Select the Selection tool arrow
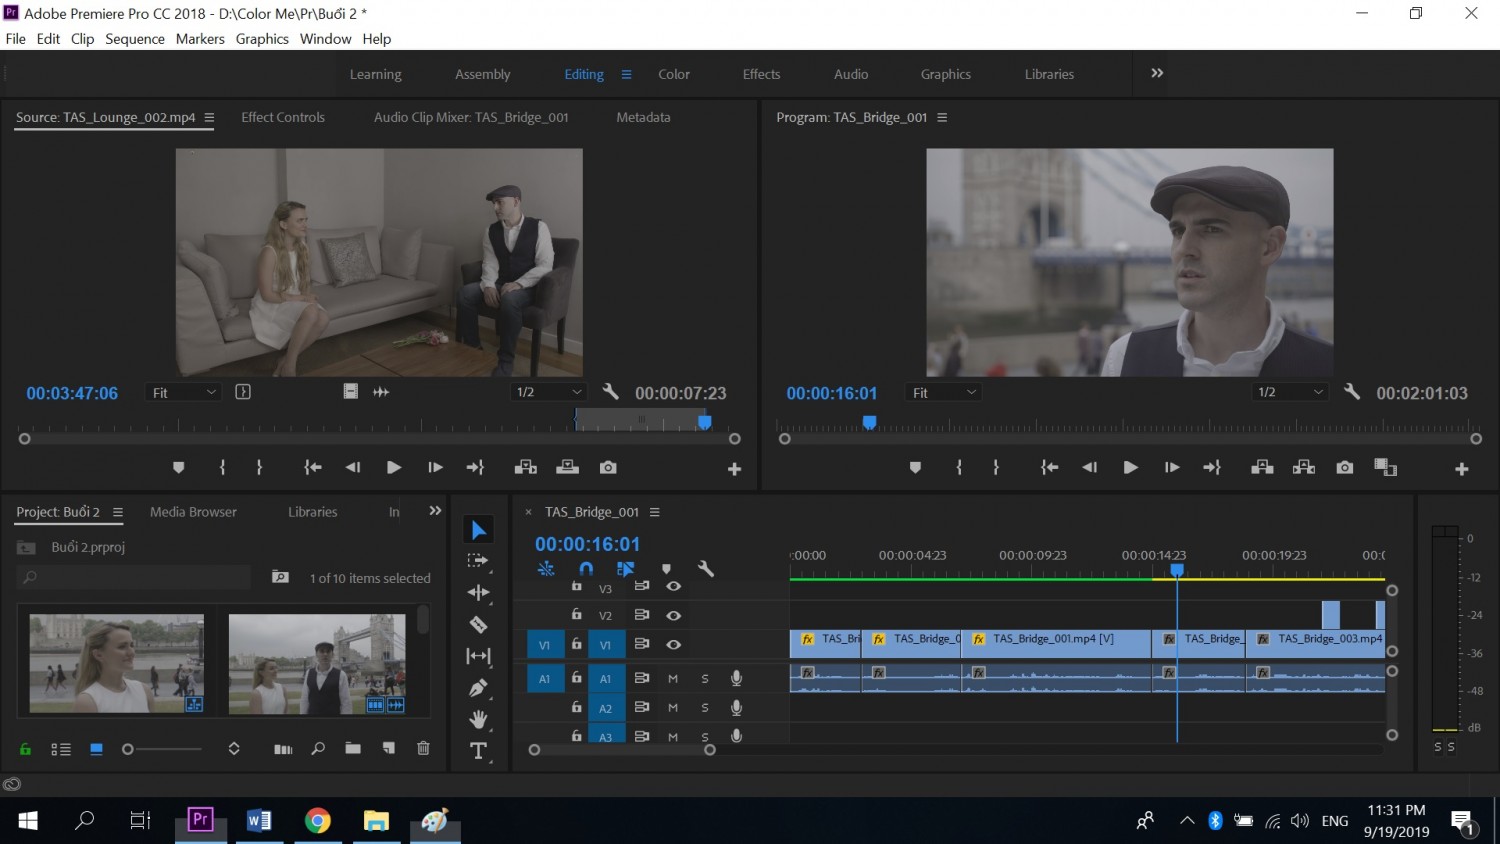Screen dimensions: 1500x844 [479, 530]
